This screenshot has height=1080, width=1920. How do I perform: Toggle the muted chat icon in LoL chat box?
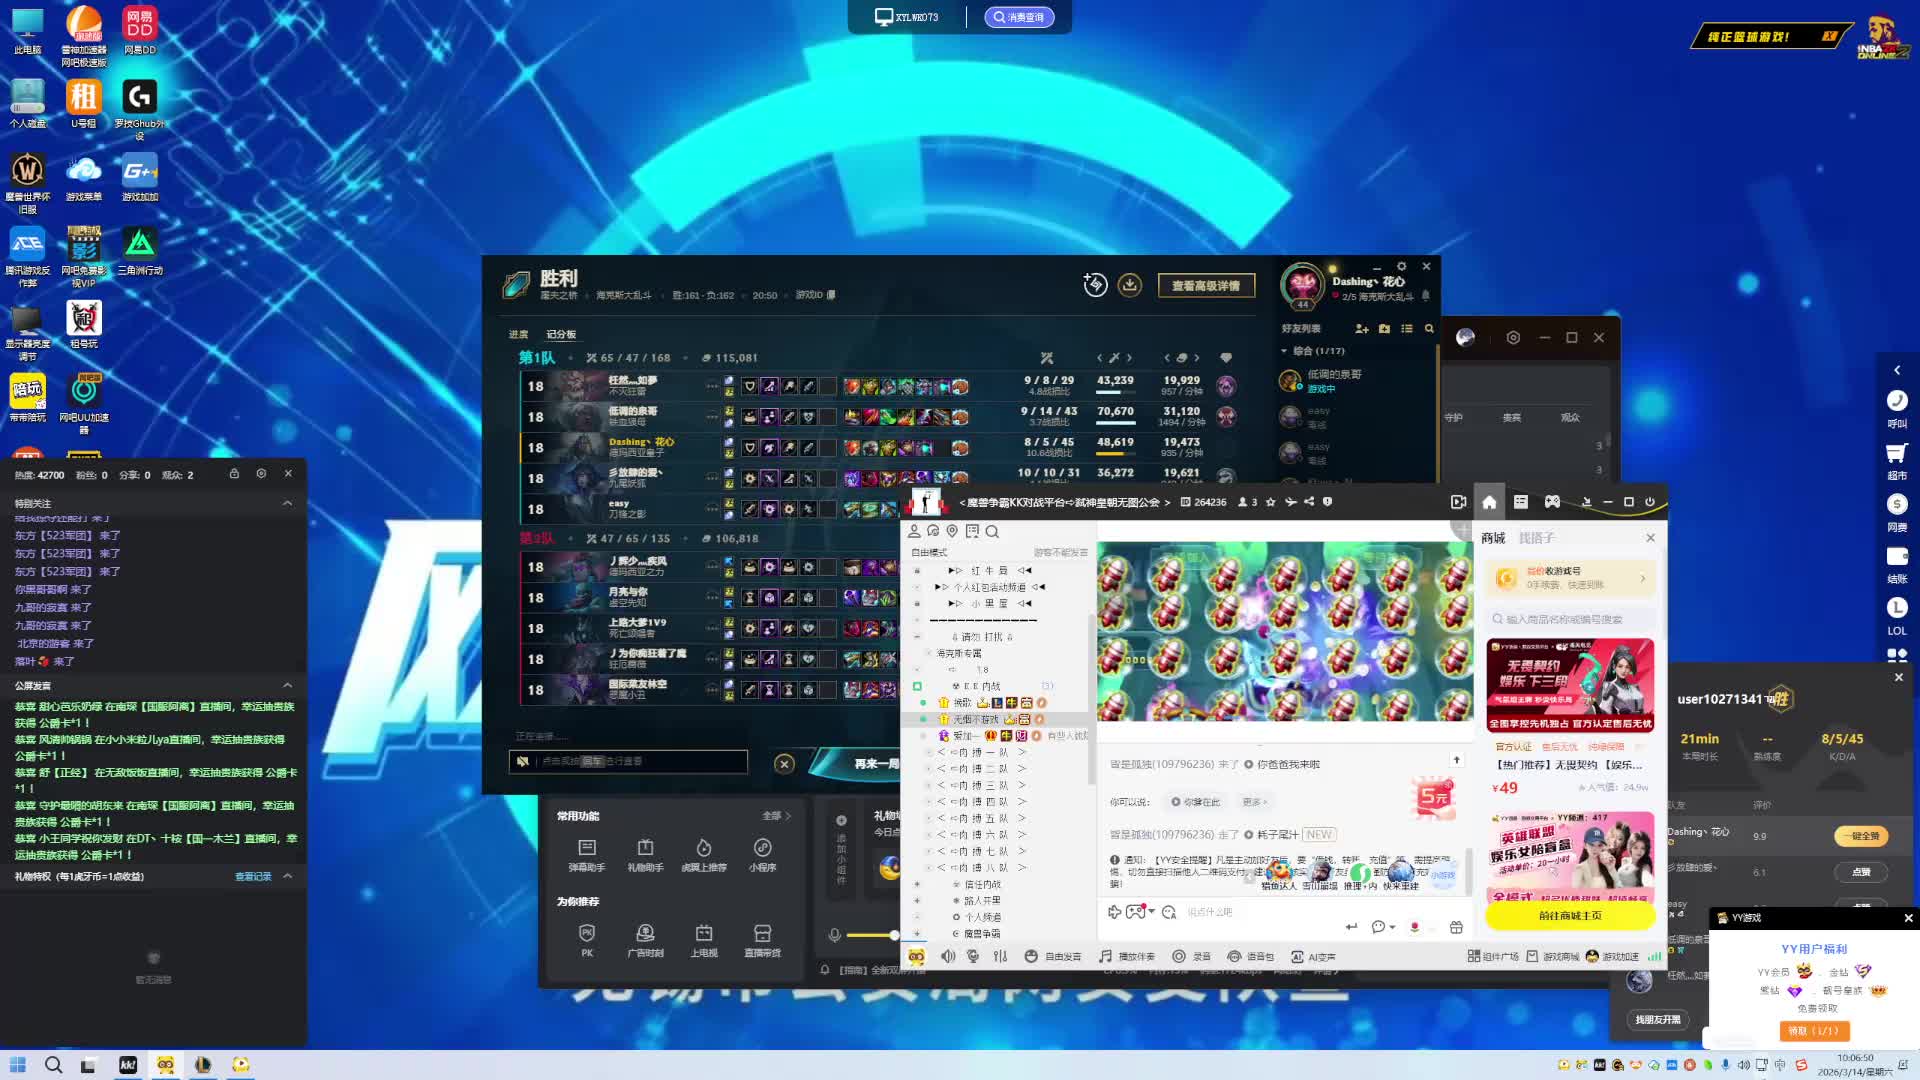pyautogui.click(x=522, y=761)
